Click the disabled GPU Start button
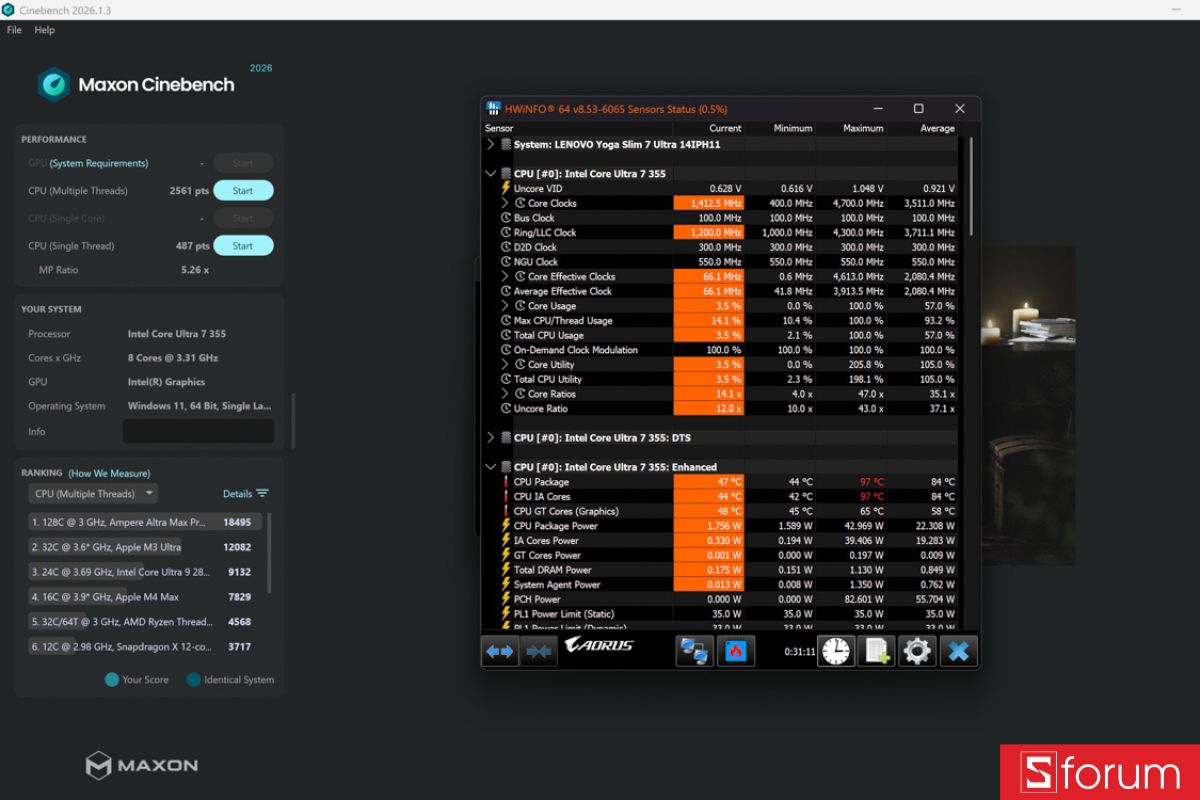This screenshot has height=800, width=1200. tap(243, 163)
